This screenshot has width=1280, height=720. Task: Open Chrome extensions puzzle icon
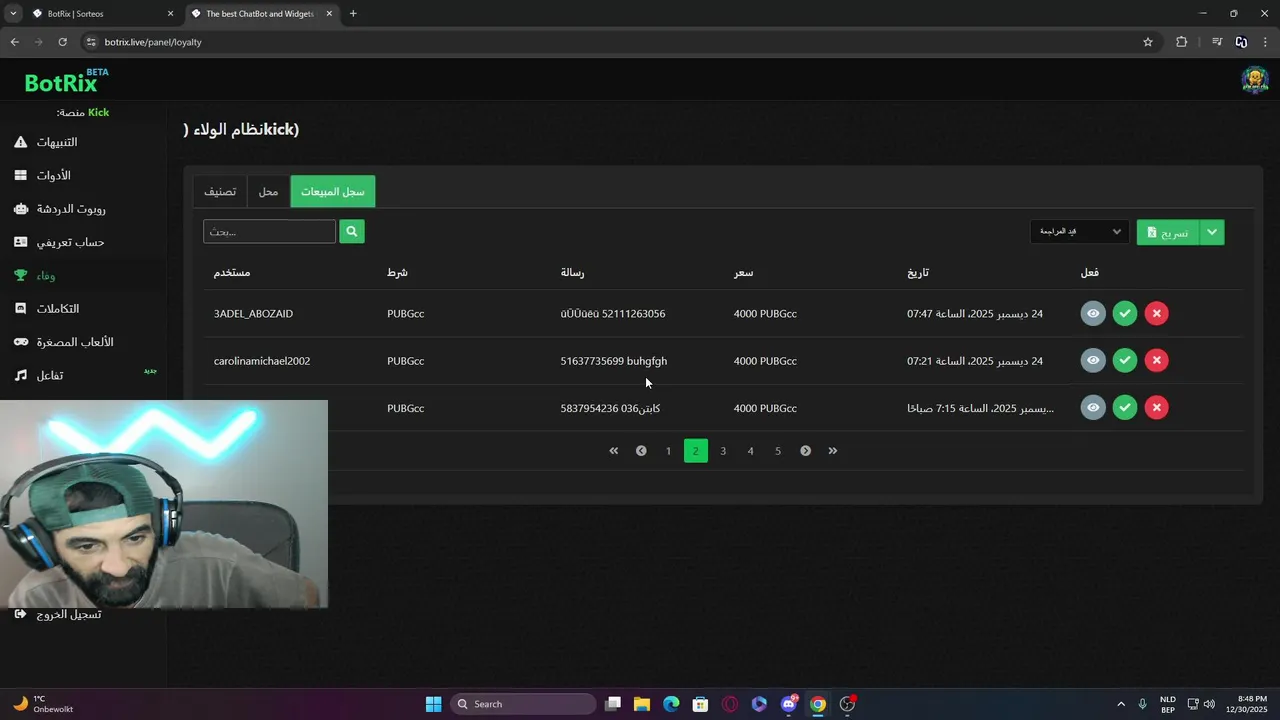point(1181,42)
